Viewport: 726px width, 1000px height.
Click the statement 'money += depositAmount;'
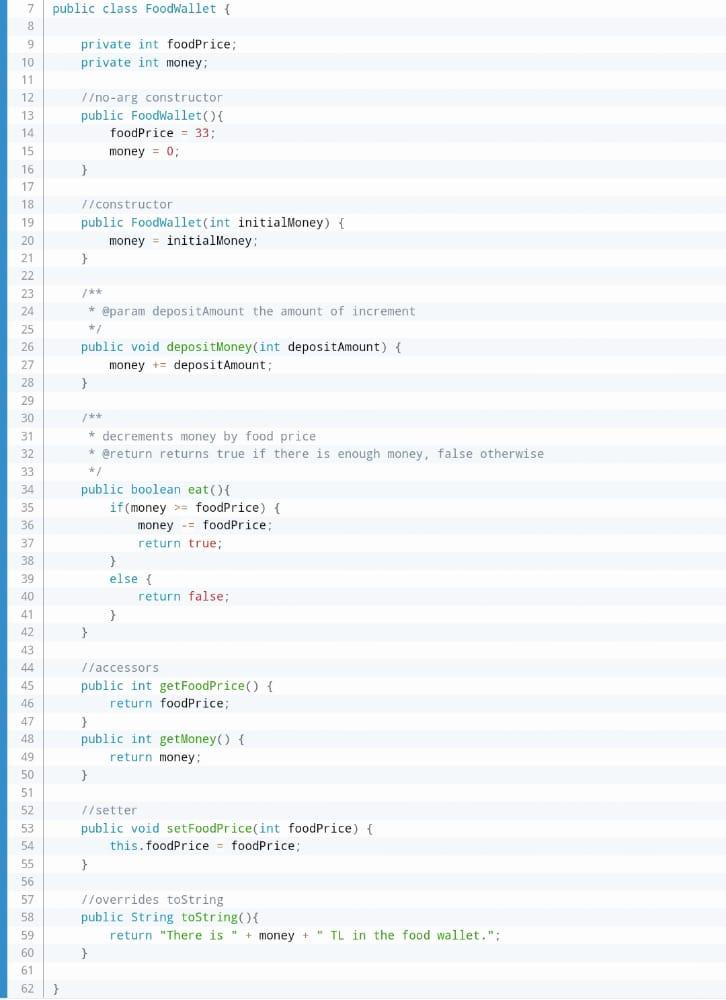pyautogui.click(x=190, y=365)
